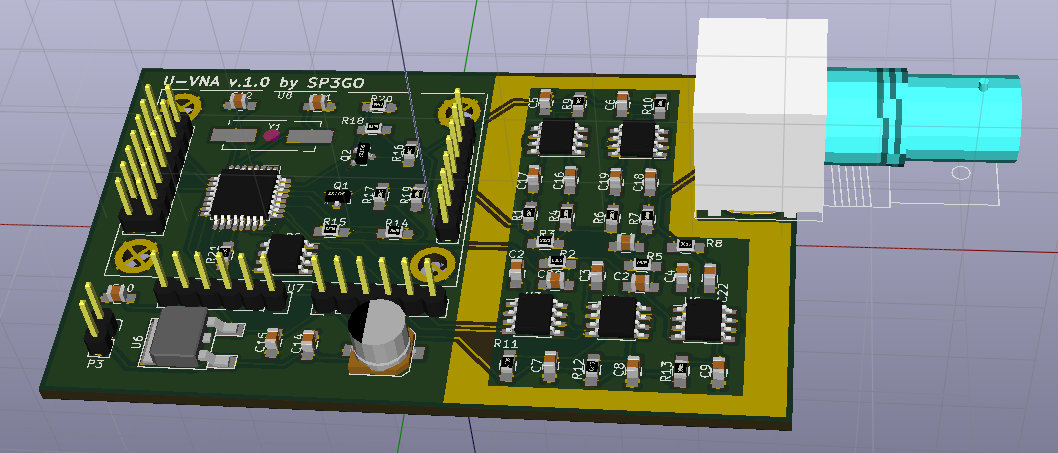Click the square QFP microcontroller chip

pyautogui.click(x=245, y=192)
